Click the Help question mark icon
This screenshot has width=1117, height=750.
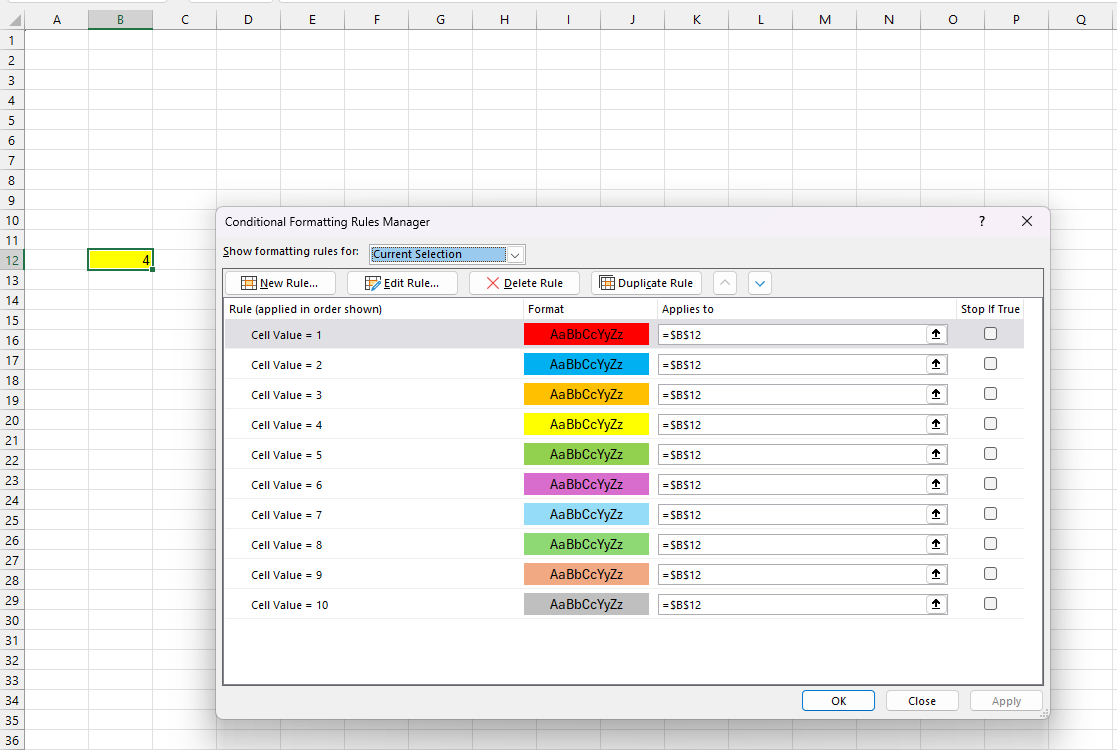coord(982,221)
